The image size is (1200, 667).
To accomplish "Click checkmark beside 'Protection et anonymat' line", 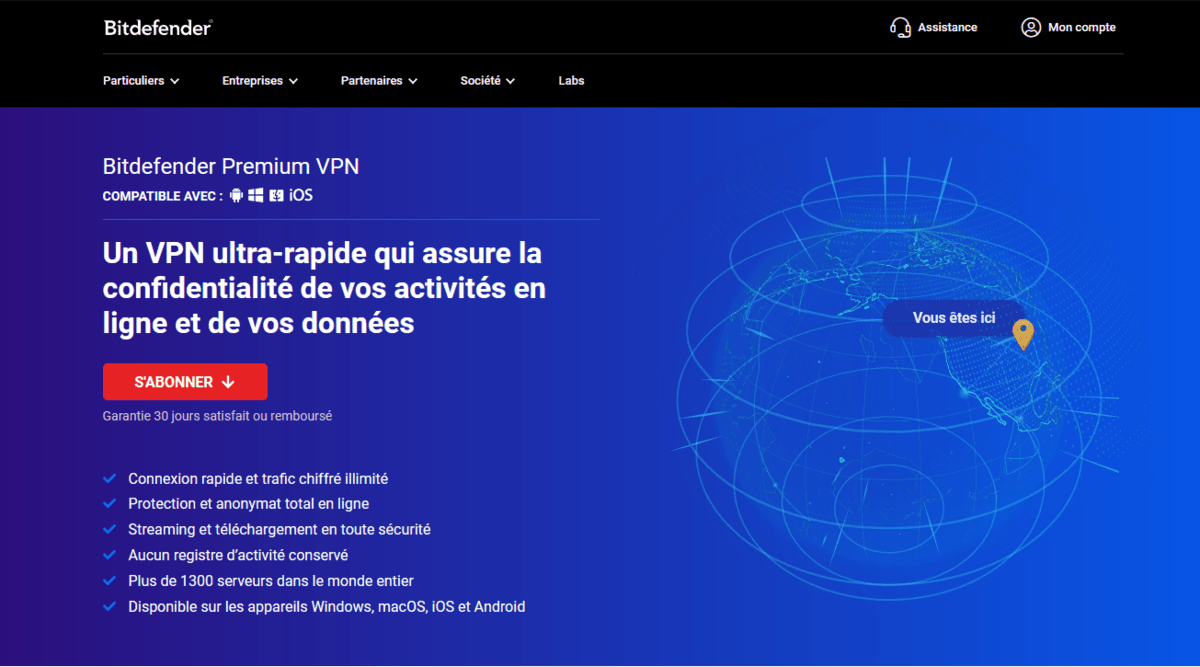I will pos(109,504).
